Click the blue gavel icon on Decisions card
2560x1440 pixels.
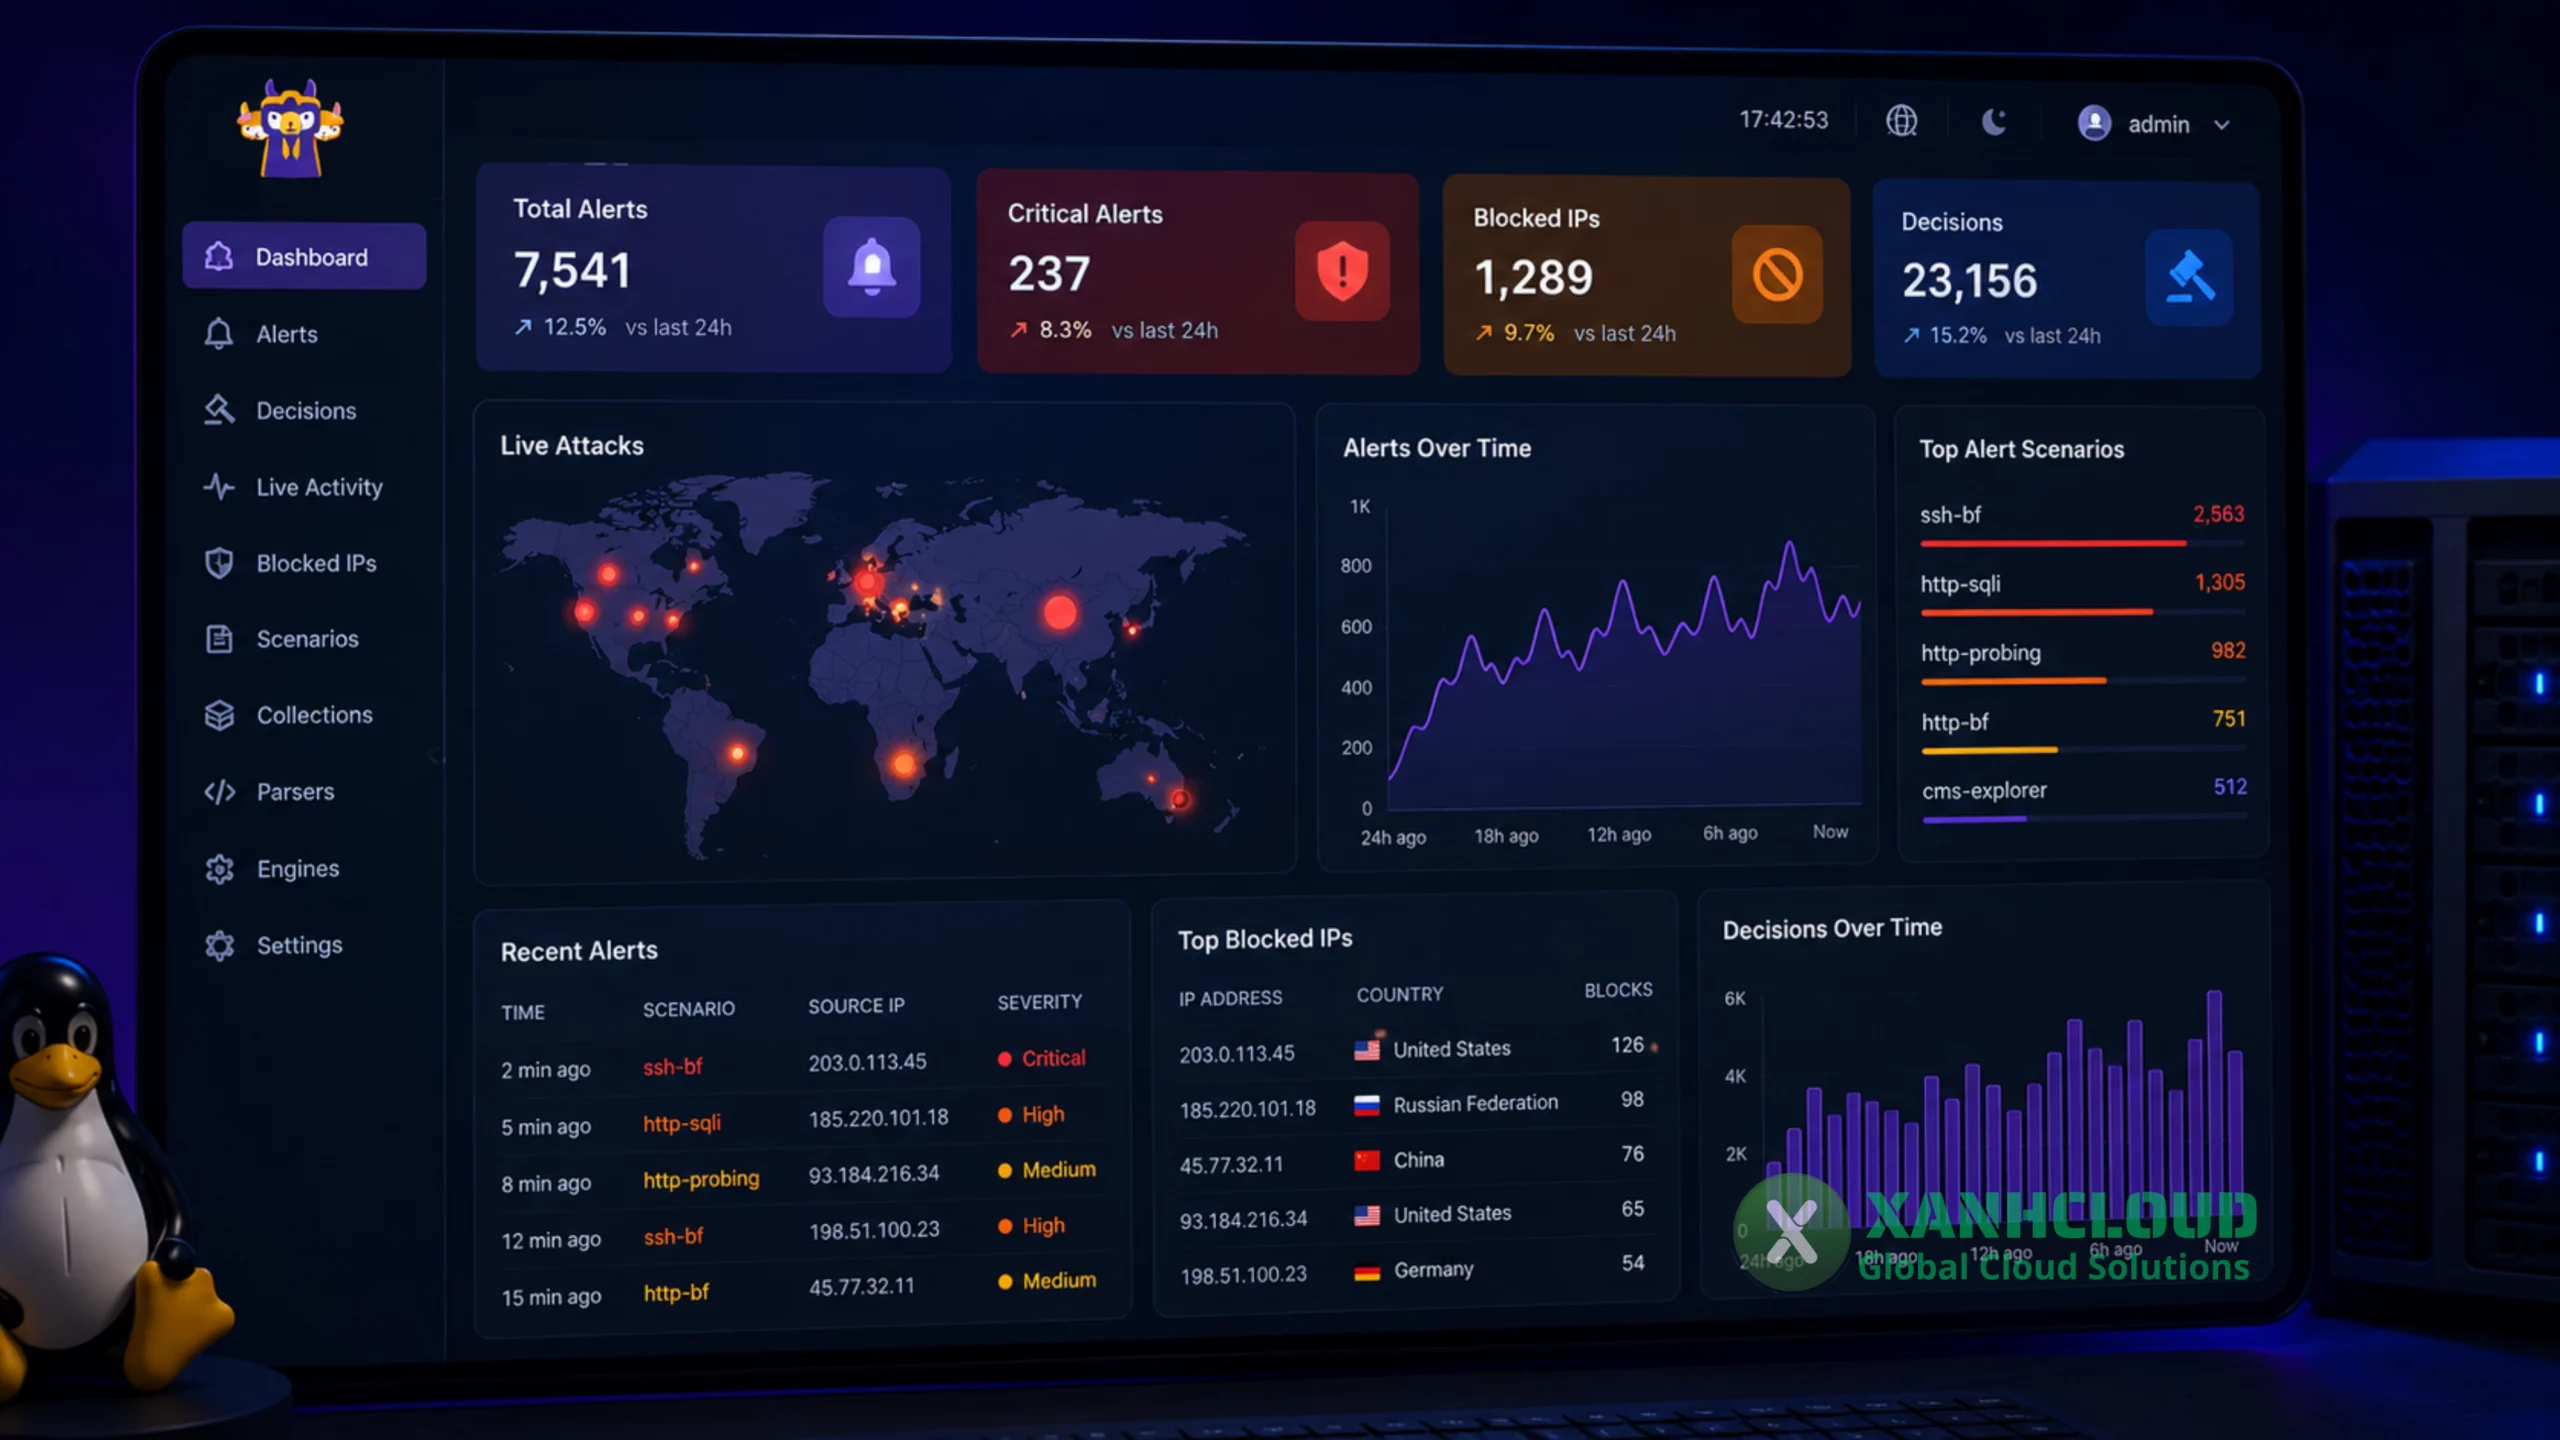(x=2189, y=277)
